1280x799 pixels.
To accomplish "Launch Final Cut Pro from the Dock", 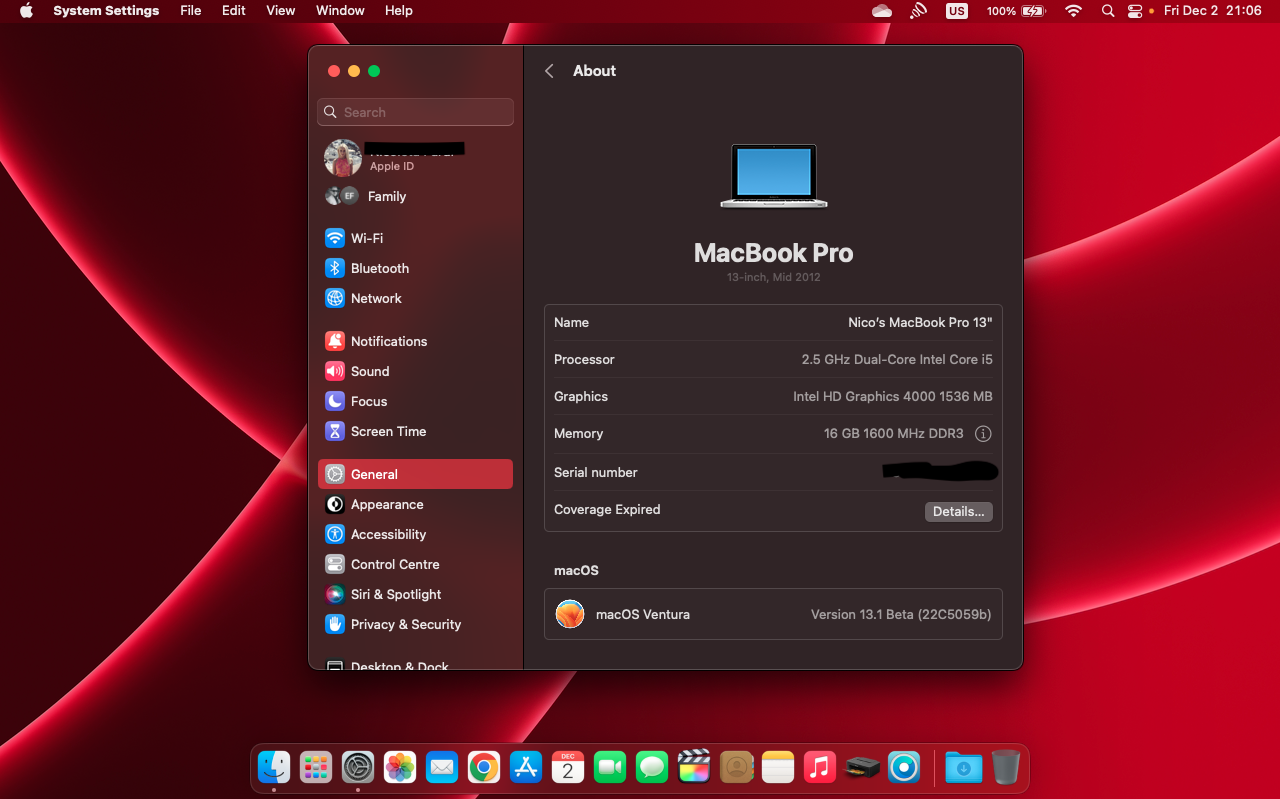I will click(x=694, y=767).
